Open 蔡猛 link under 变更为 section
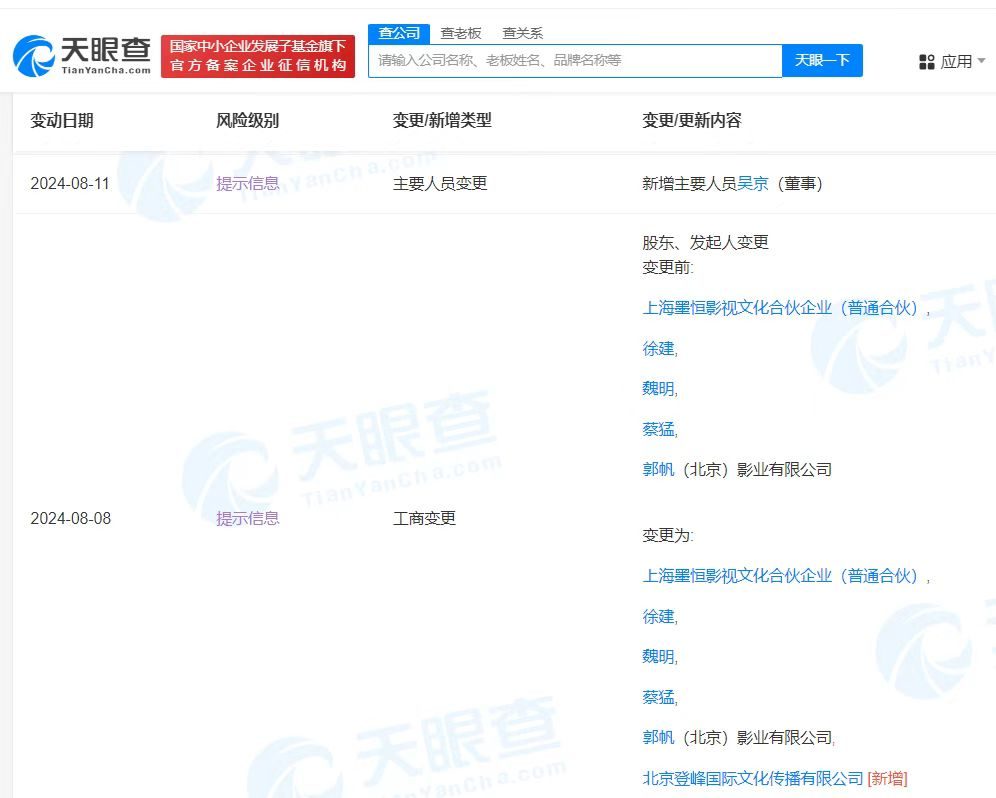 [x=657, y=696]
